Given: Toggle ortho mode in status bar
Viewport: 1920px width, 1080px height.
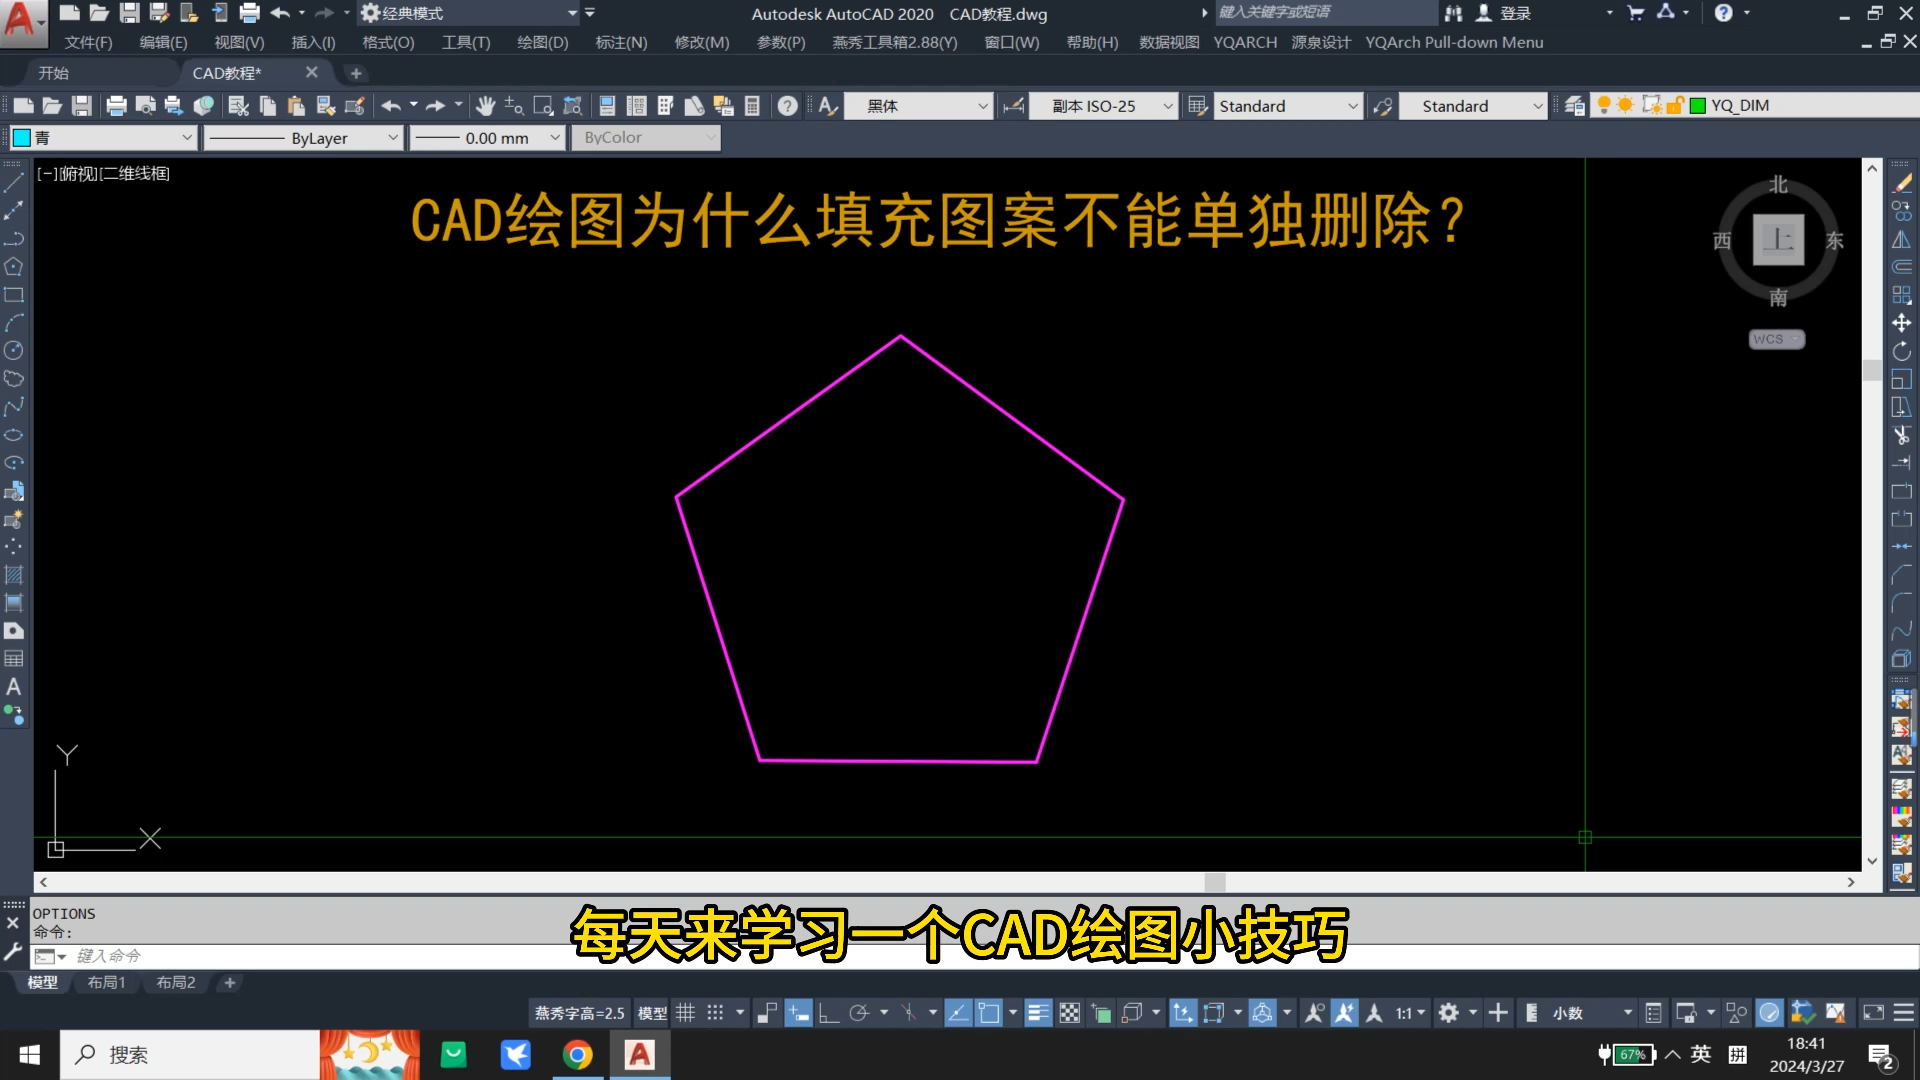Looking at the screenshot, I should 828,1013.
